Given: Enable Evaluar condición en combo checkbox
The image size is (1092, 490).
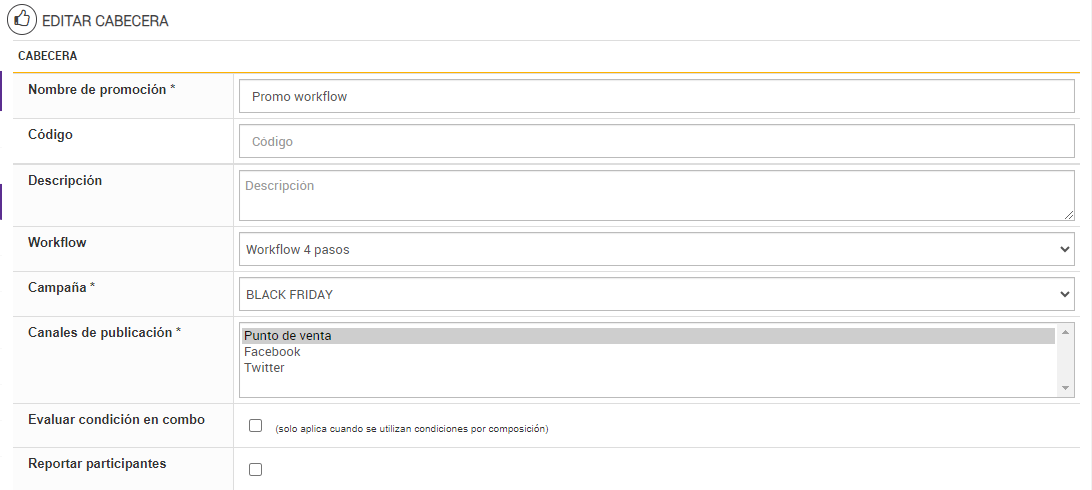Looking at the screenshot, I should tap(256, 426).
